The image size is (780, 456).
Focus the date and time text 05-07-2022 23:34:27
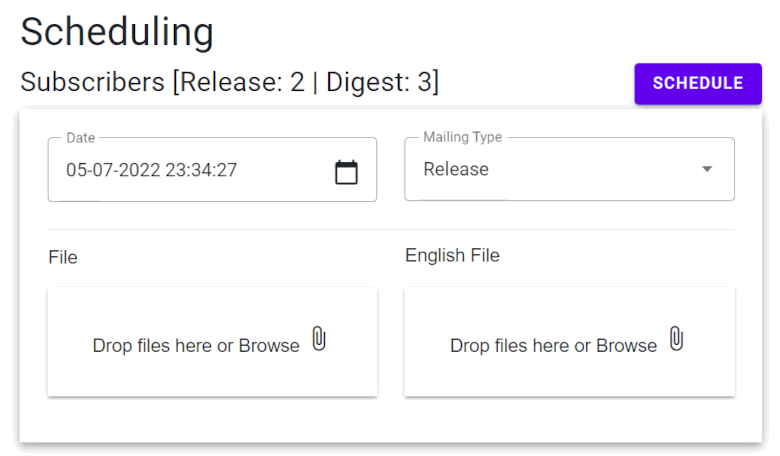152,170
